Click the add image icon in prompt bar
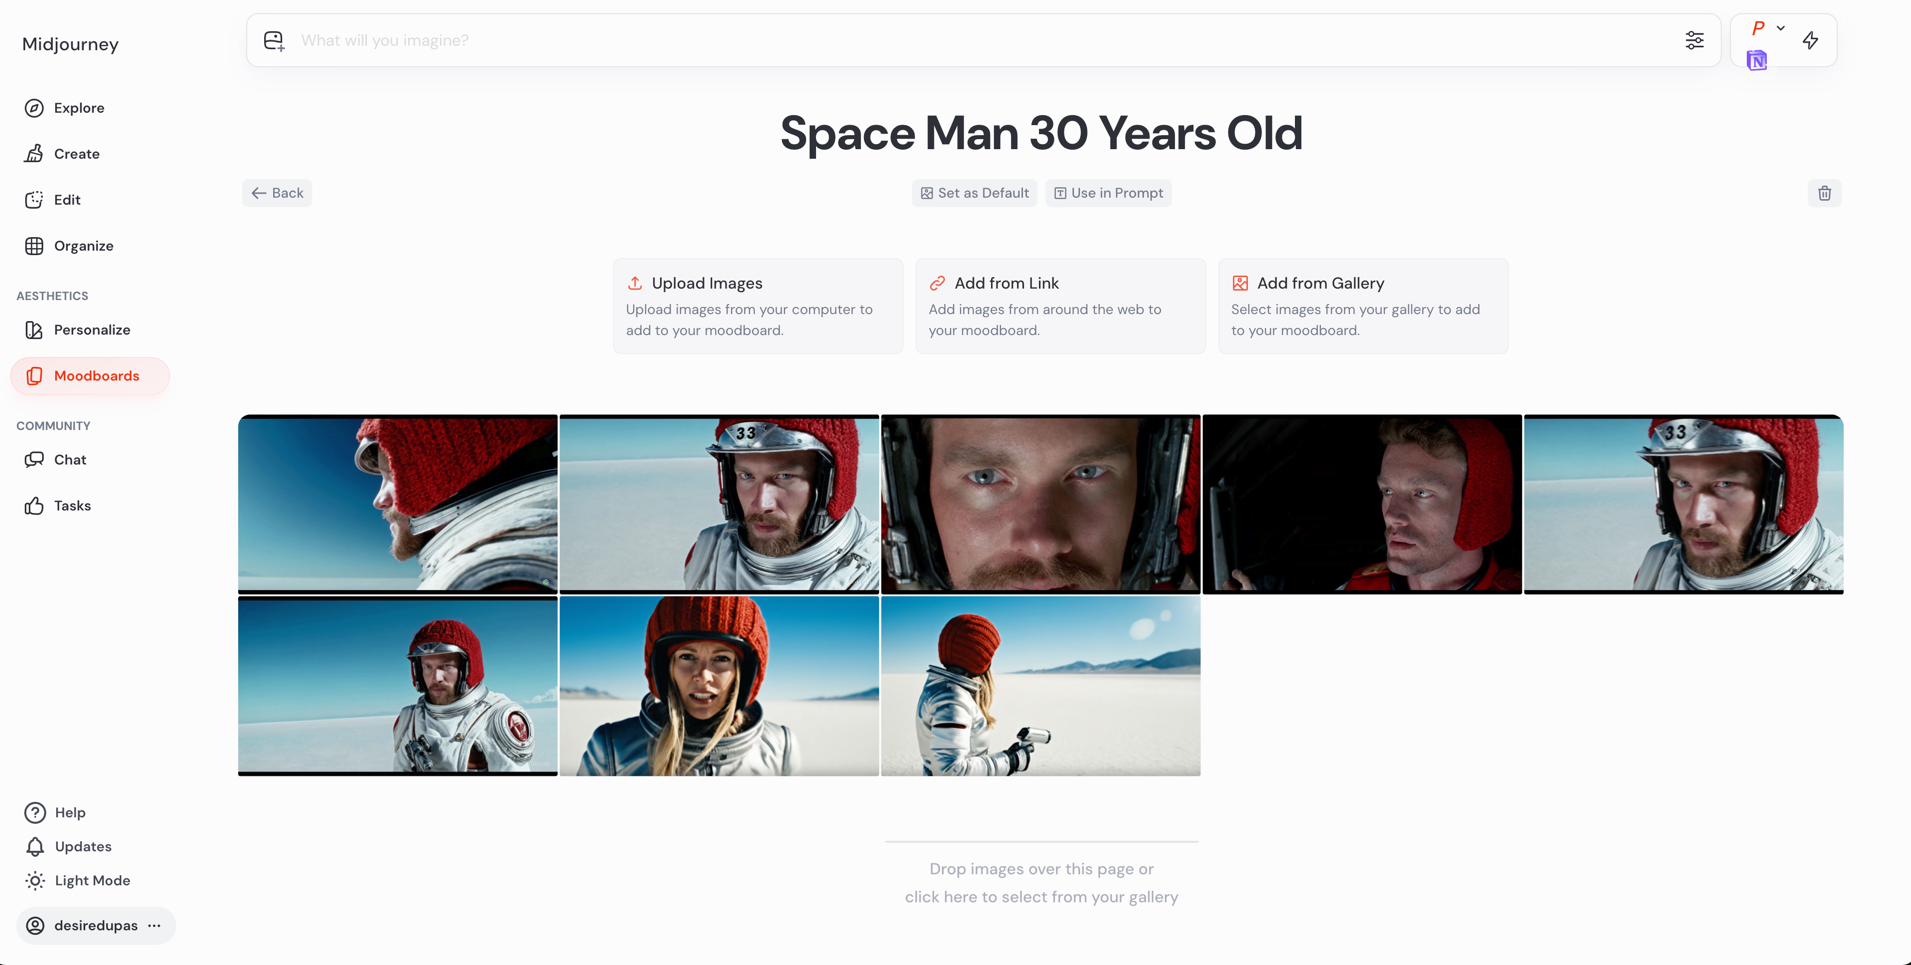 [274, 41]
